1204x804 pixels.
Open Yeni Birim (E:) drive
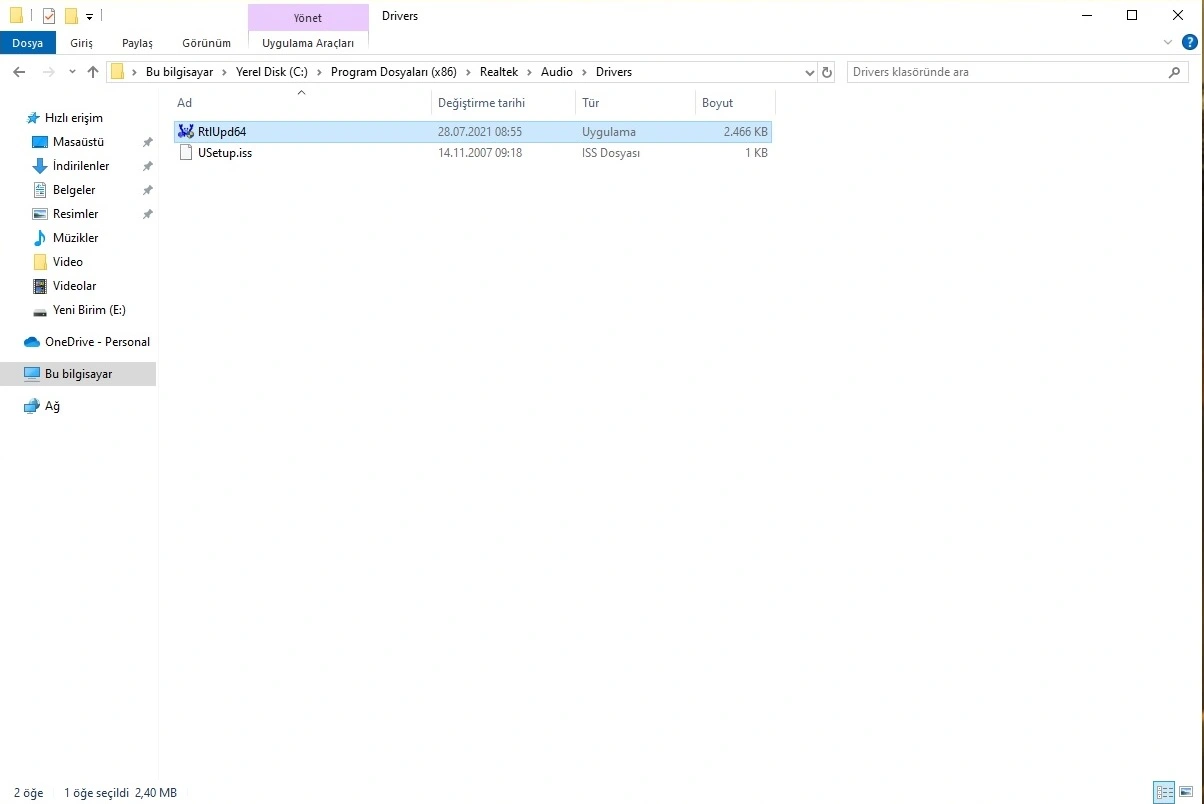[x=89, y=310]
